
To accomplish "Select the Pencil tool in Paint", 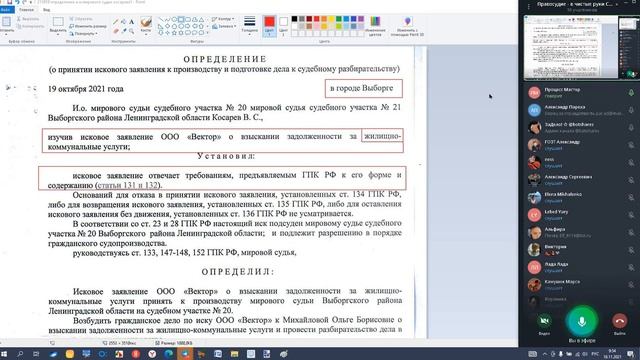I will coord(116,22).
